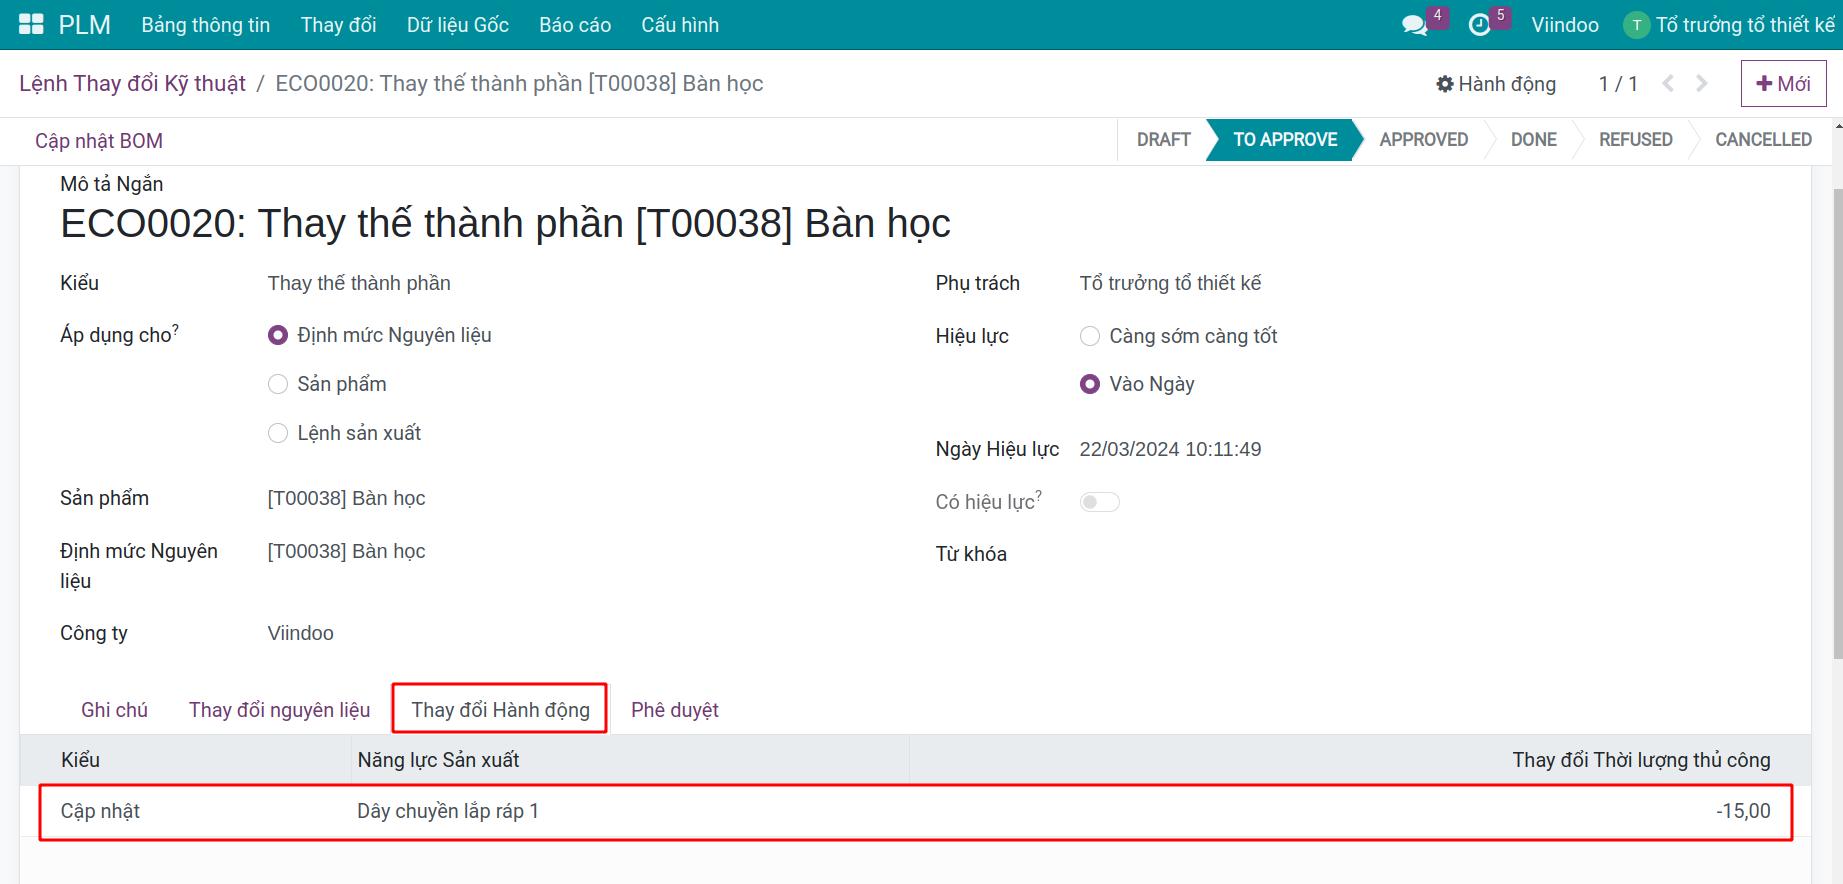Switch to the Ghi chú tab

114,710
